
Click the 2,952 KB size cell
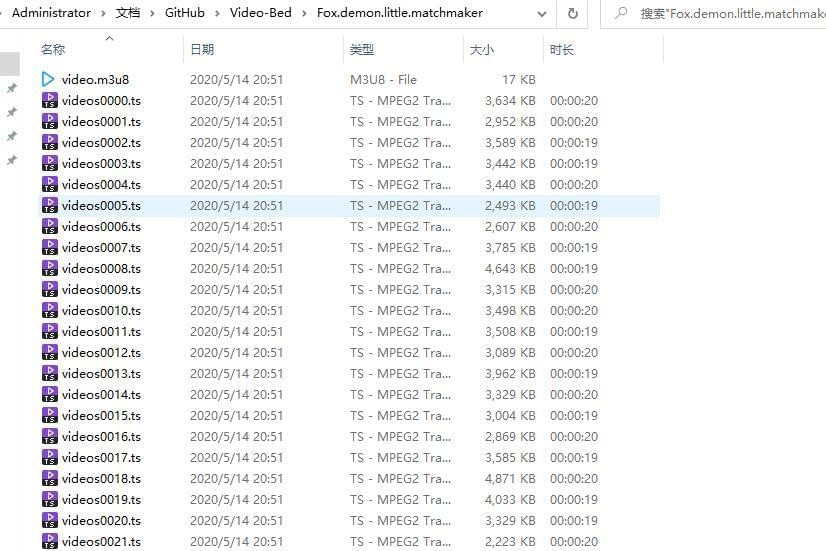pyautogui.click(x=510, y=121)
